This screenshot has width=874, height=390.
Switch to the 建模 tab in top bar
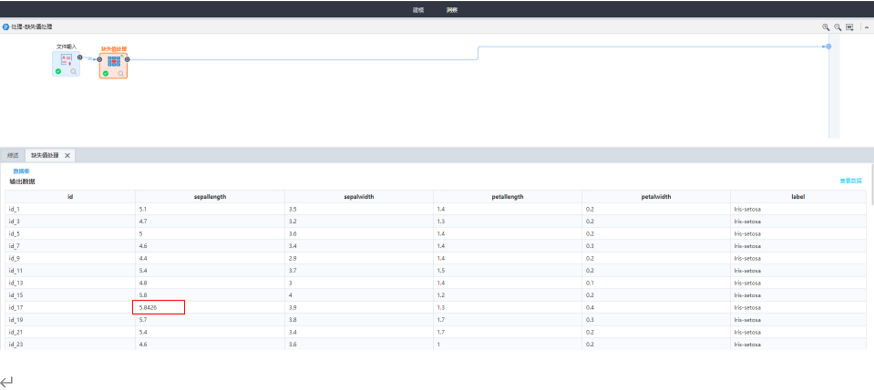coord(418,10)
